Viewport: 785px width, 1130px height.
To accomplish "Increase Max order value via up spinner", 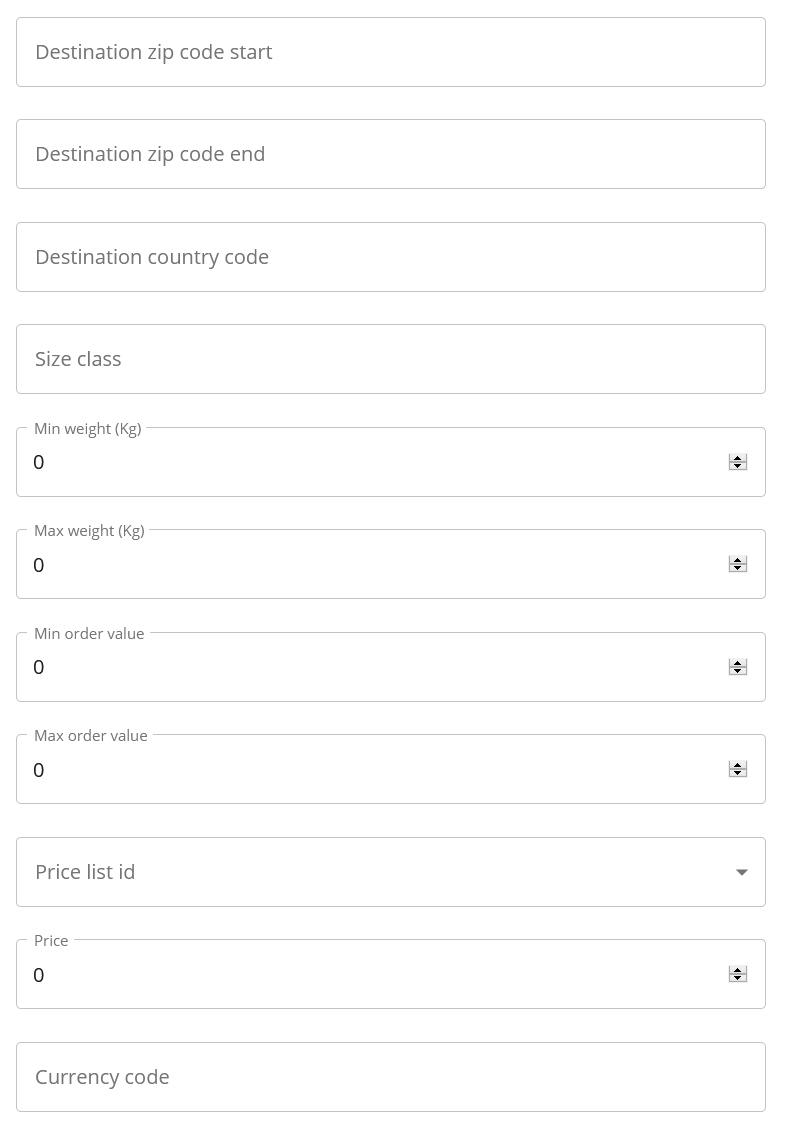I will [738, 765].
